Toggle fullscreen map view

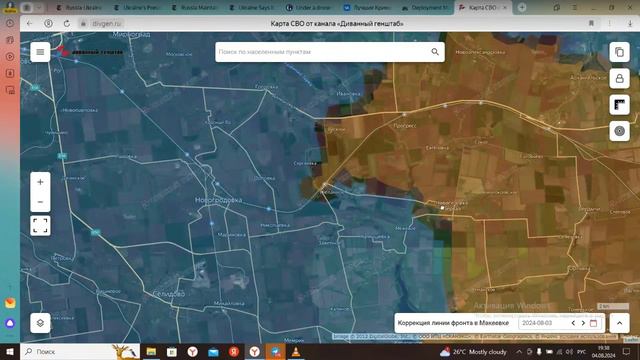[40, 226]
